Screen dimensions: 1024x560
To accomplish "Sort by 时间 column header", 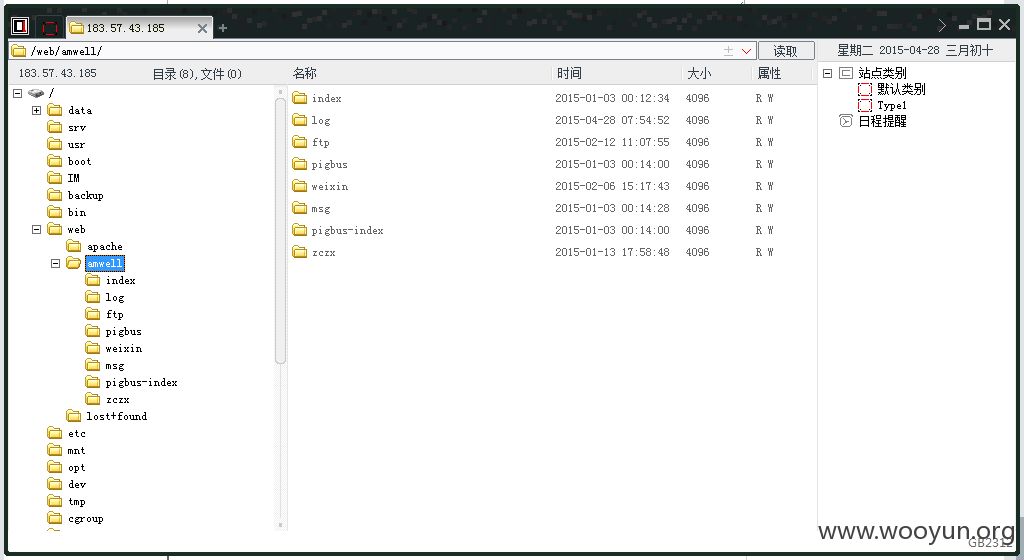I will pos(569,73).
